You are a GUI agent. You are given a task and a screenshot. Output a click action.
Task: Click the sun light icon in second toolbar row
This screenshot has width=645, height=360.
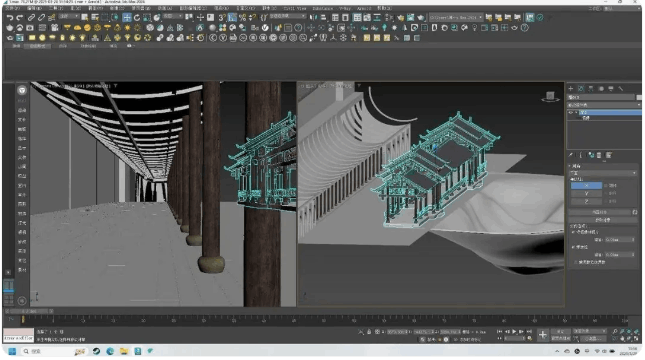tap(128, 28)
